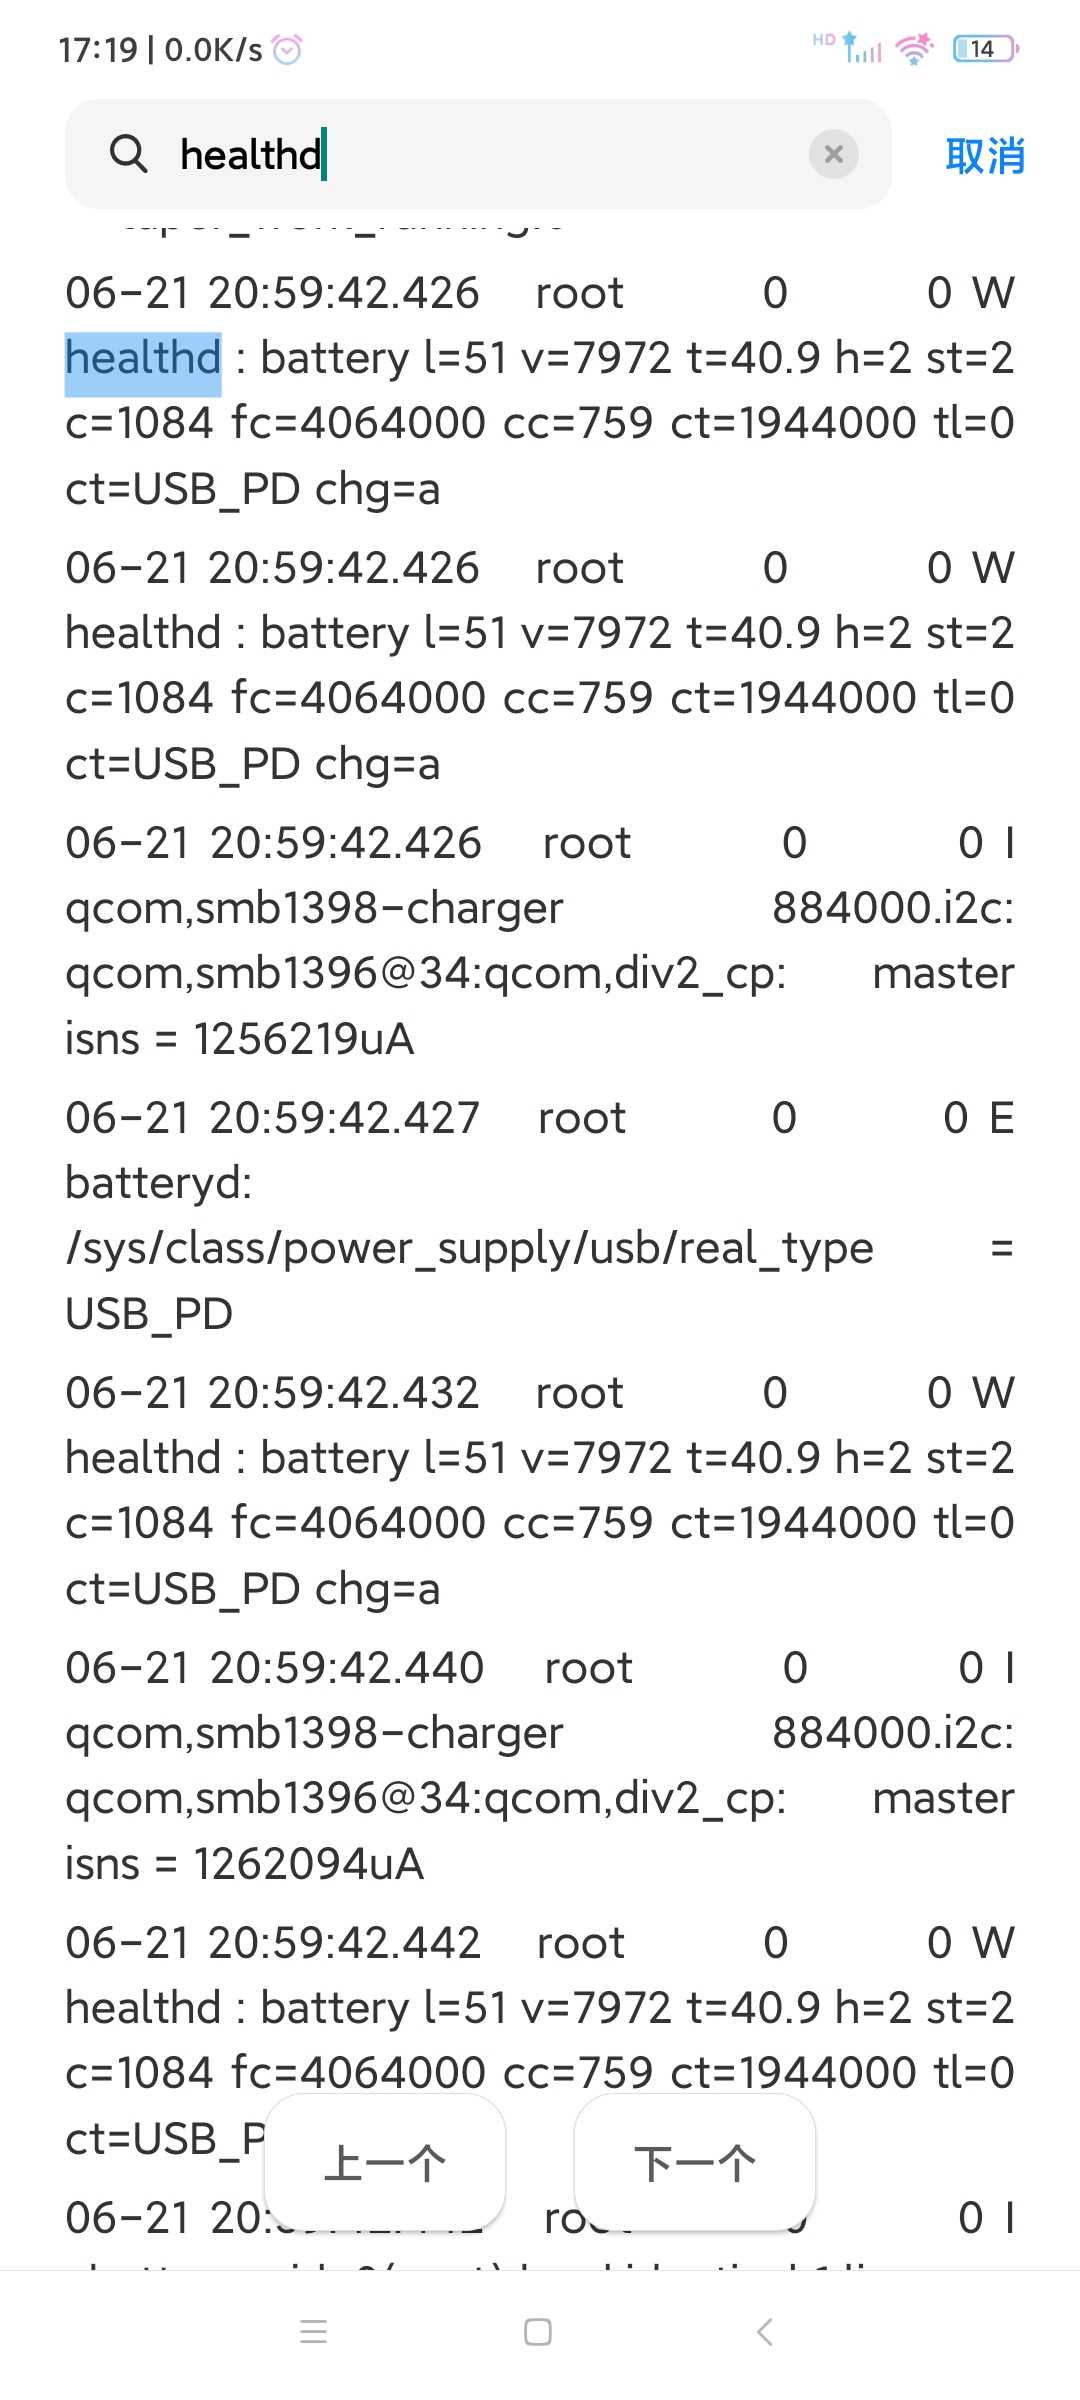Viewport: 1080px width, 2400px height.
Task: Open the Android recents menu icon
Action: [x=314, y=2332]
